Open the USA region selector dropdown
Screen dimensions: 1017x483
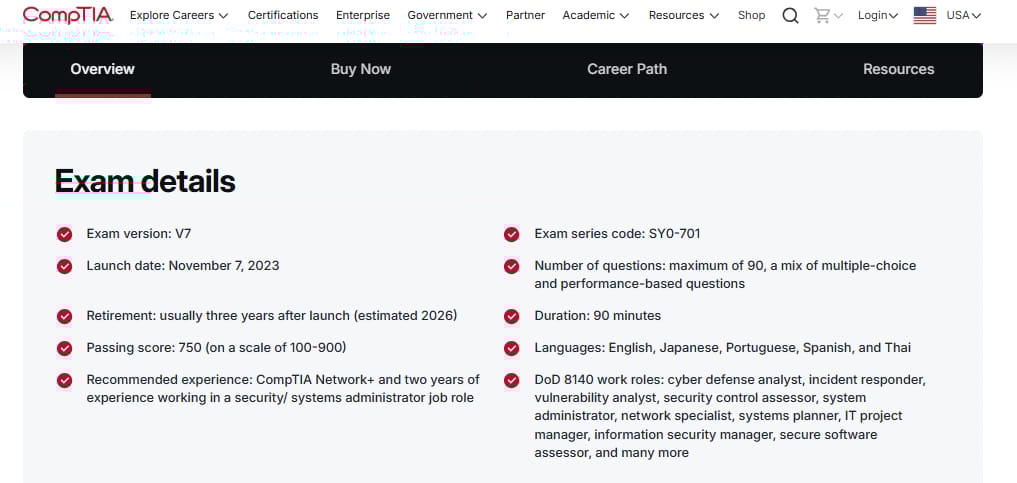click(964, 15)
